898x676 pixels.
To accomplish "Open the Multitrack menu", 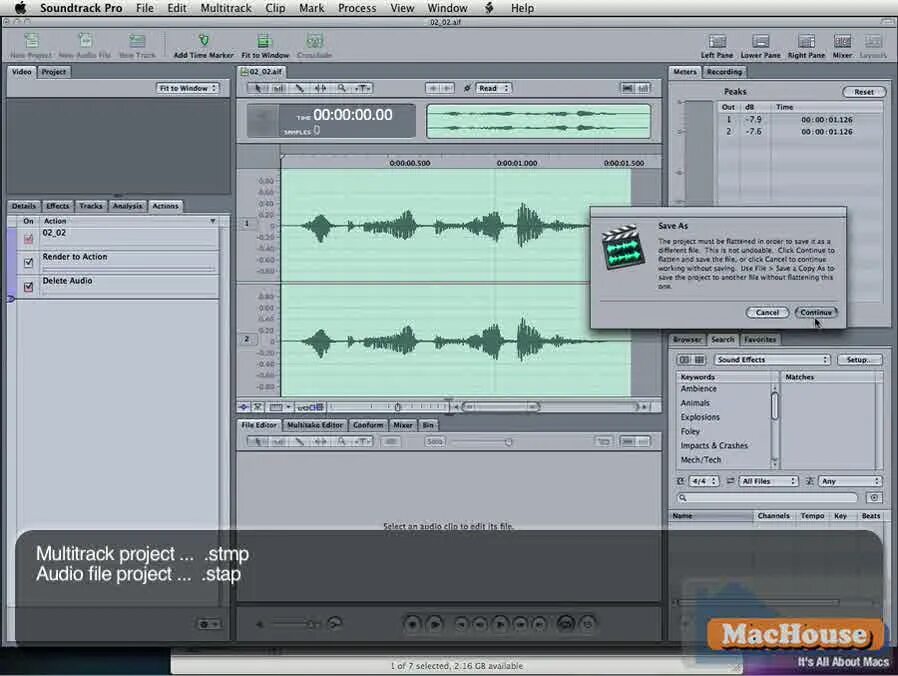I will coord(226,8).
